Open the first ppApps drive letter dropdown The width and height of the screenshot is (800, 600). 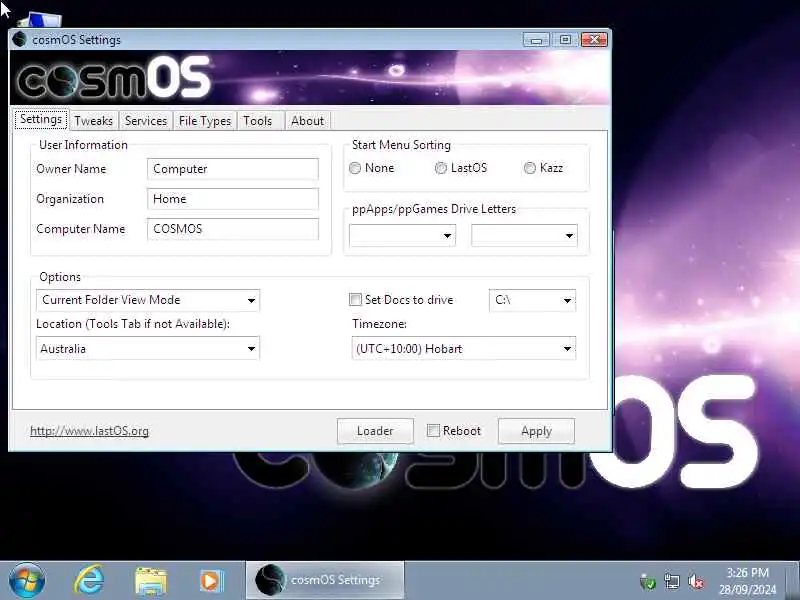403,236
